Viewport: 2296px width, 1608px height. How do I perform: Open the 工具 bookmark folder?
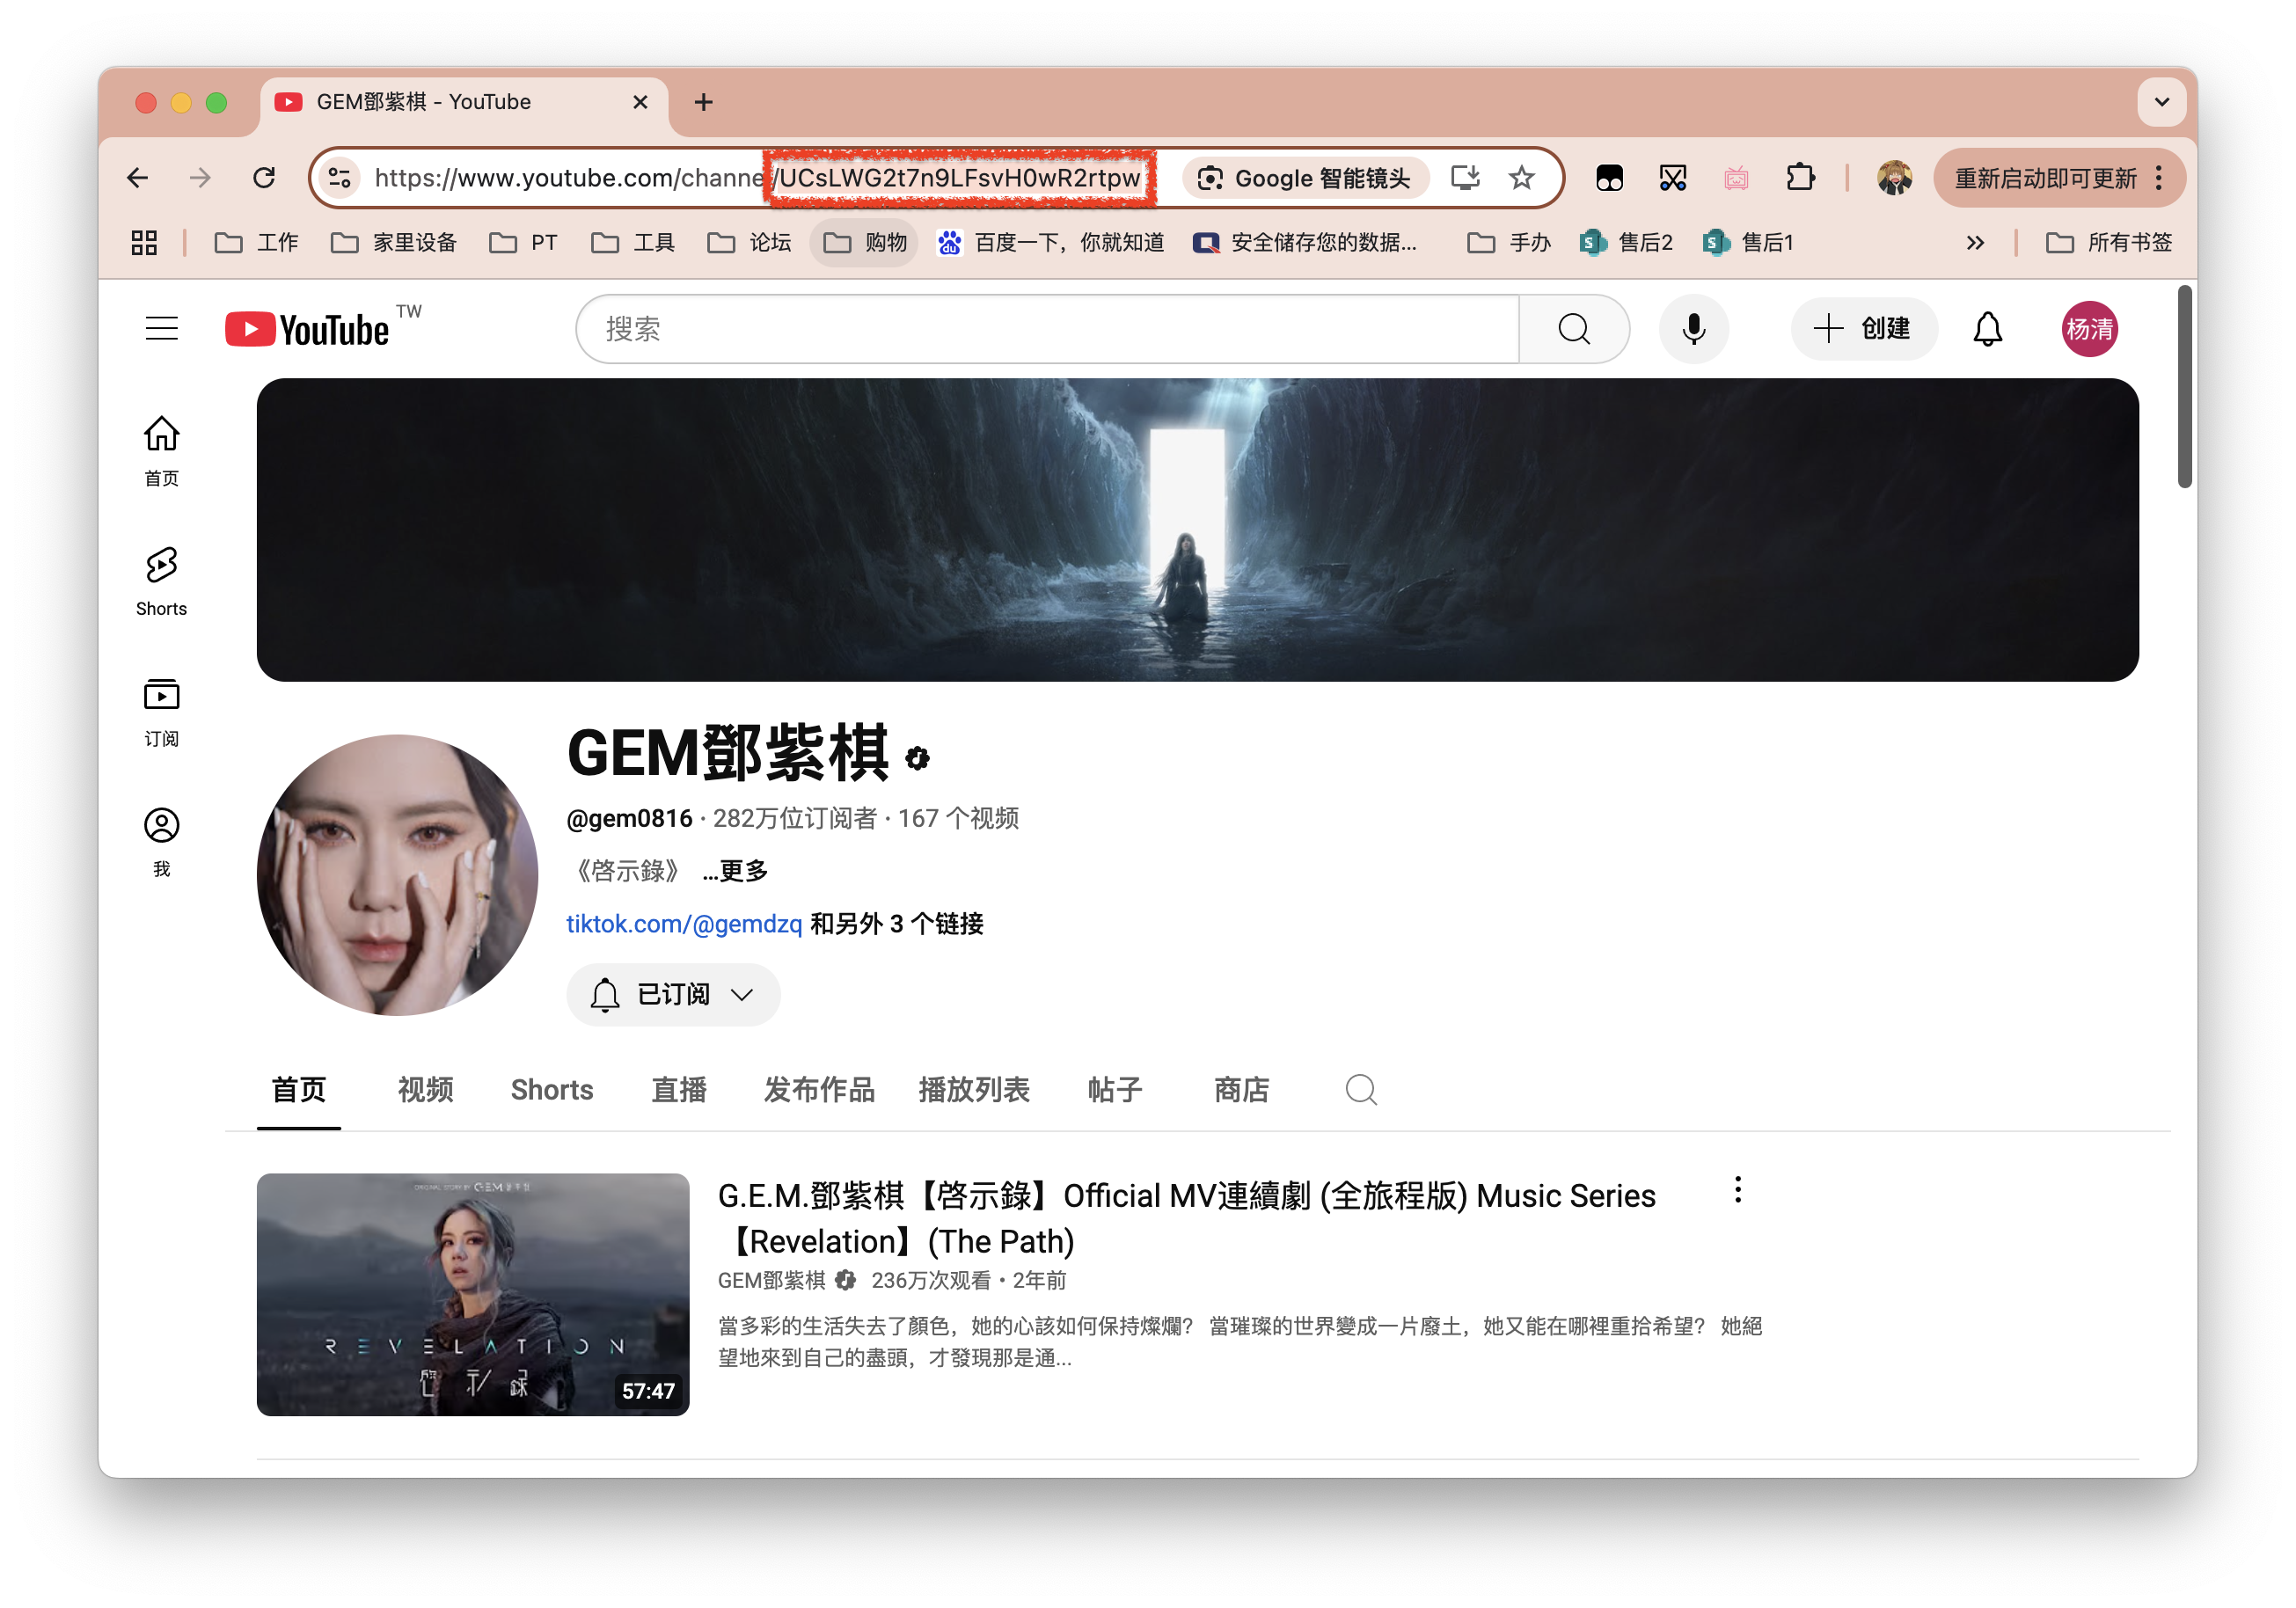(633, 242)
